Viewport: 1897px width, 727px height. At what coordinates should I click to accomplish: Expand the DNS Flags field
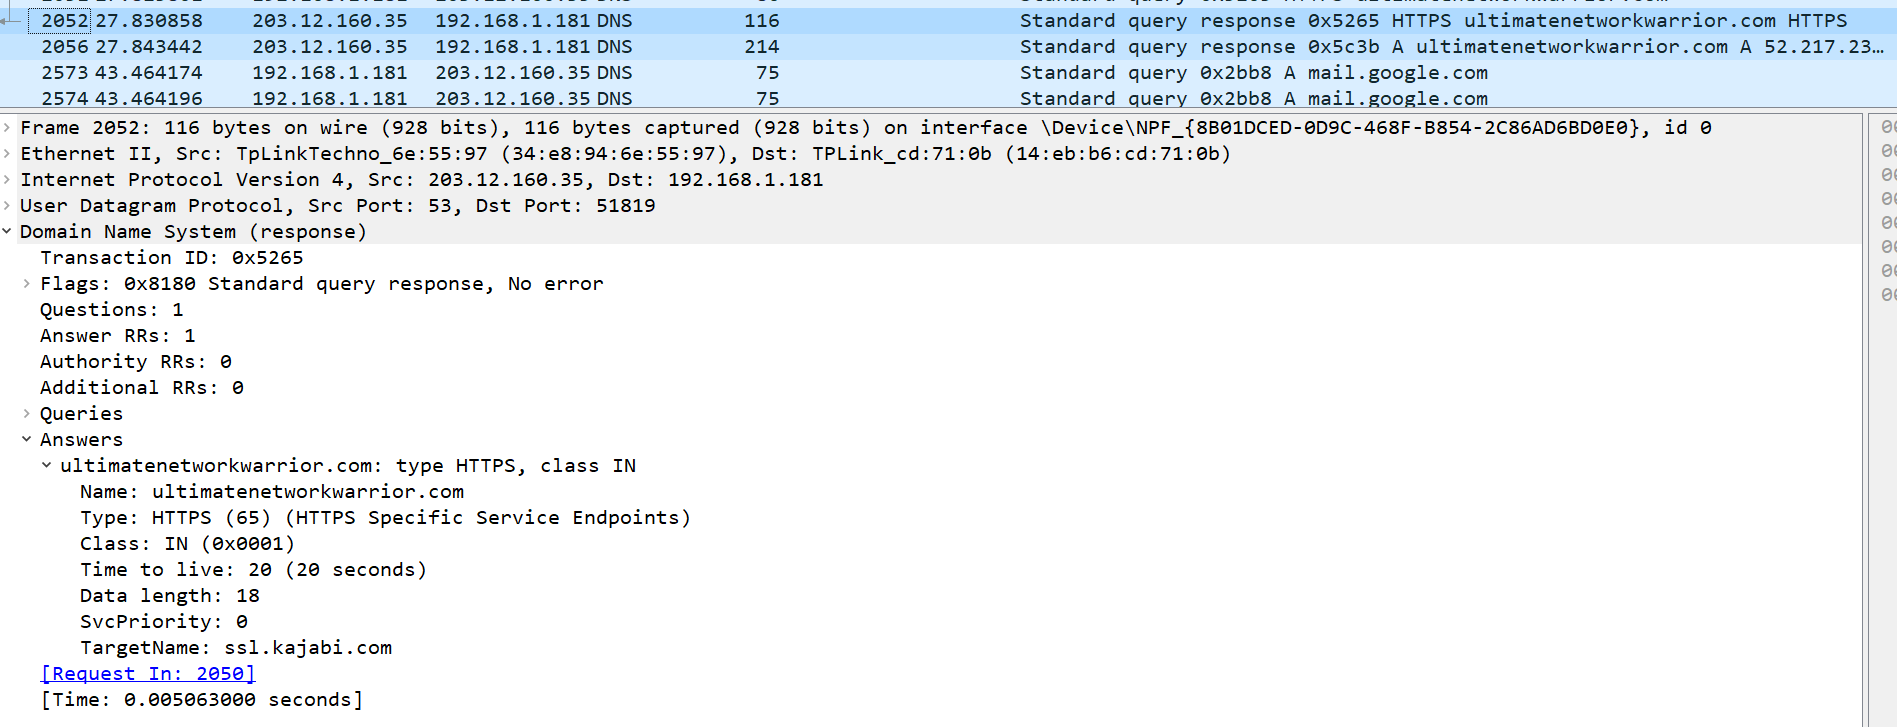click(27, 284)
